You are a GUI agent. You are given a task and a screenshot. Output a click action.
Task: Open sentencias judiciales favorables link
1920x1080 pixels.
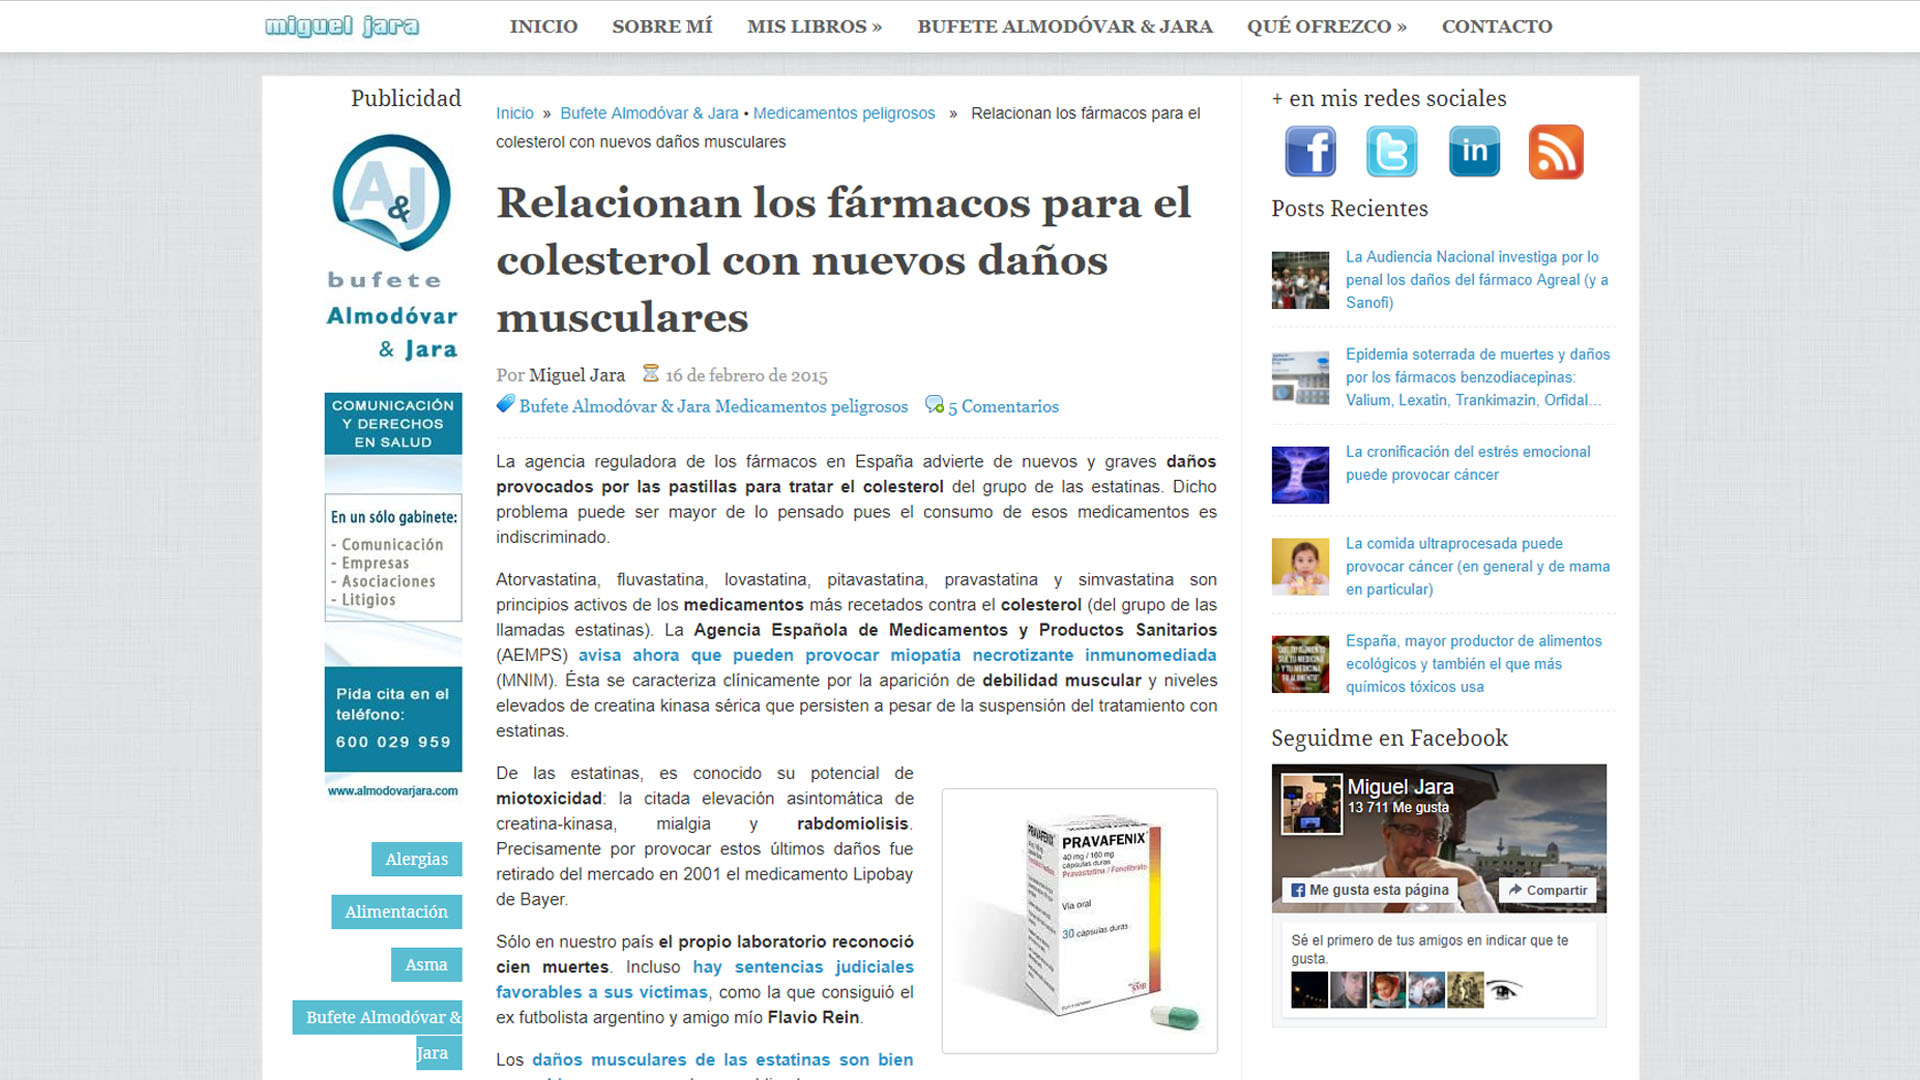point(705,979)
